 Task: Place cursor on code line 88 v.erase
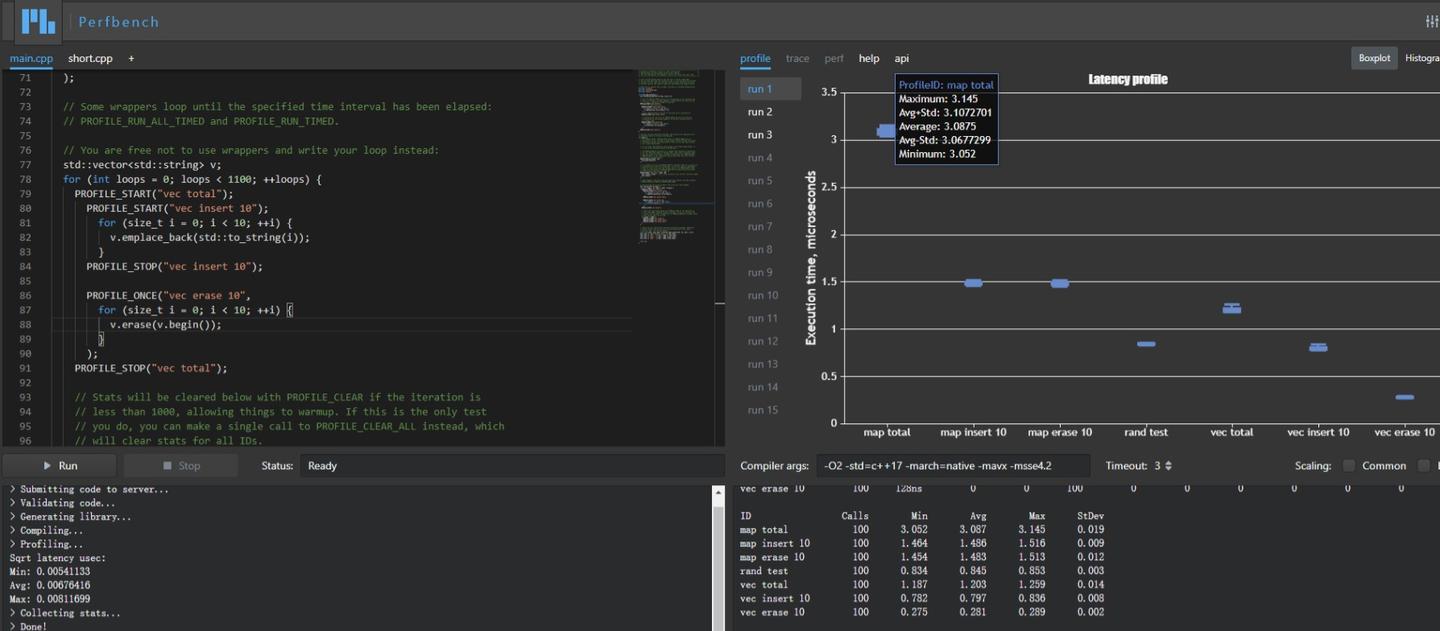click(166, 324)
